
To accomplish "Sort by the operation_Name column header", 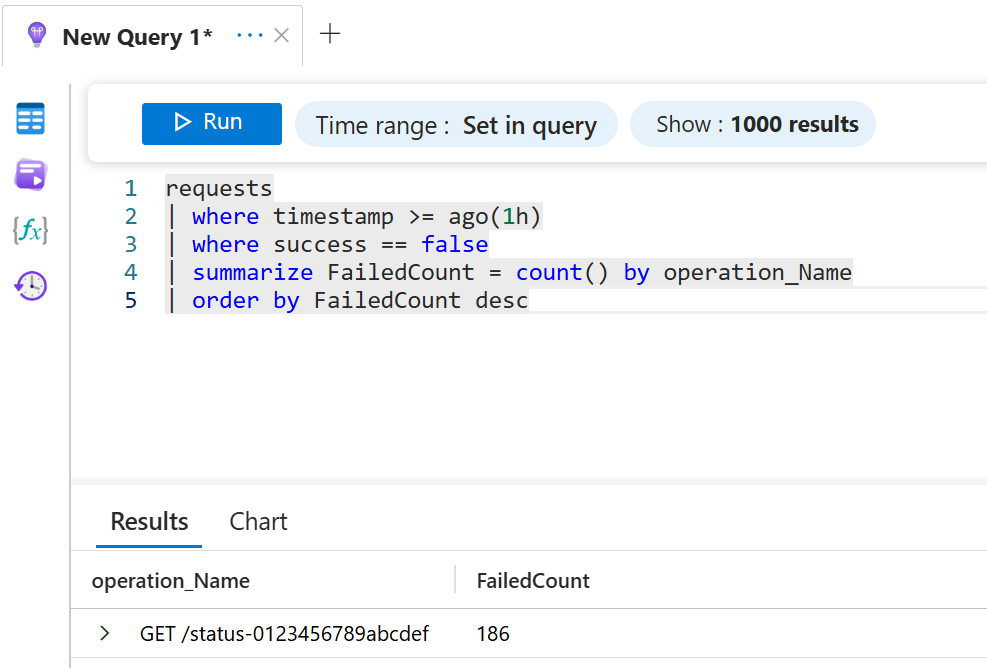I will tap(171, 581).
